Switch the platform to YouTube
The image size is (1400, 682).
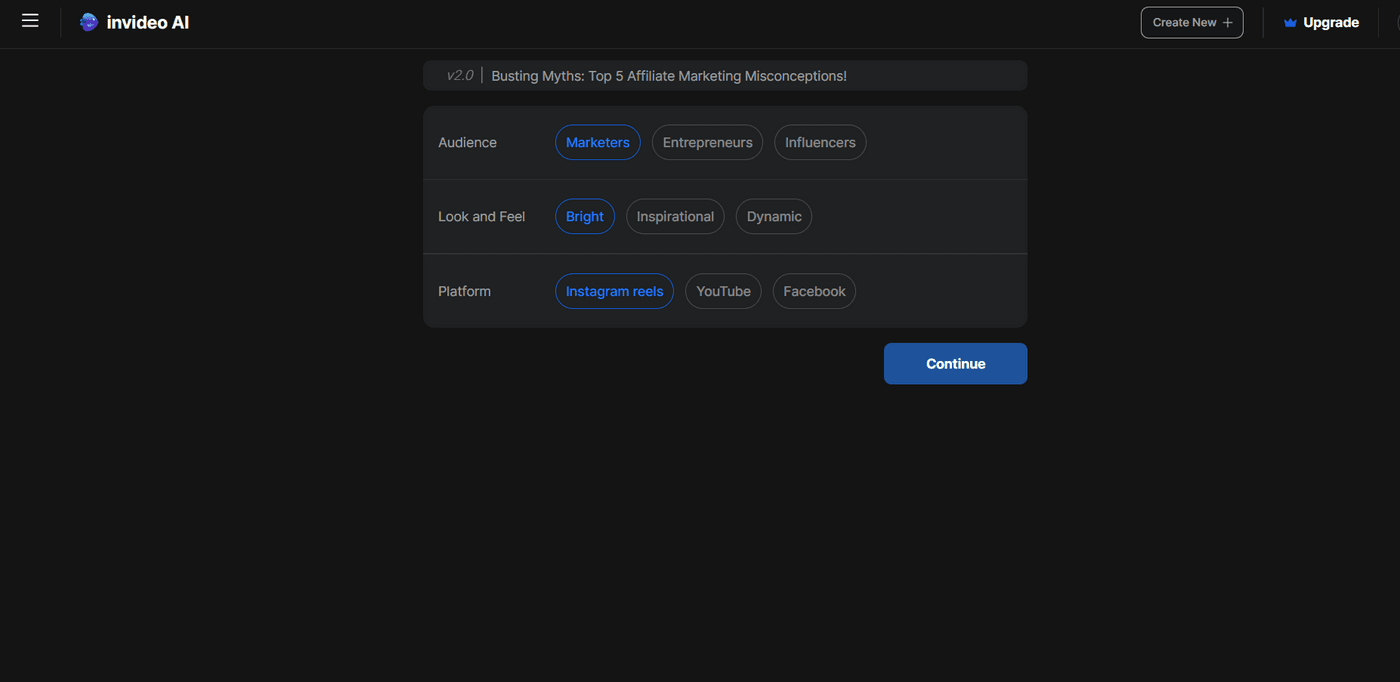click(x=723, y=291)
